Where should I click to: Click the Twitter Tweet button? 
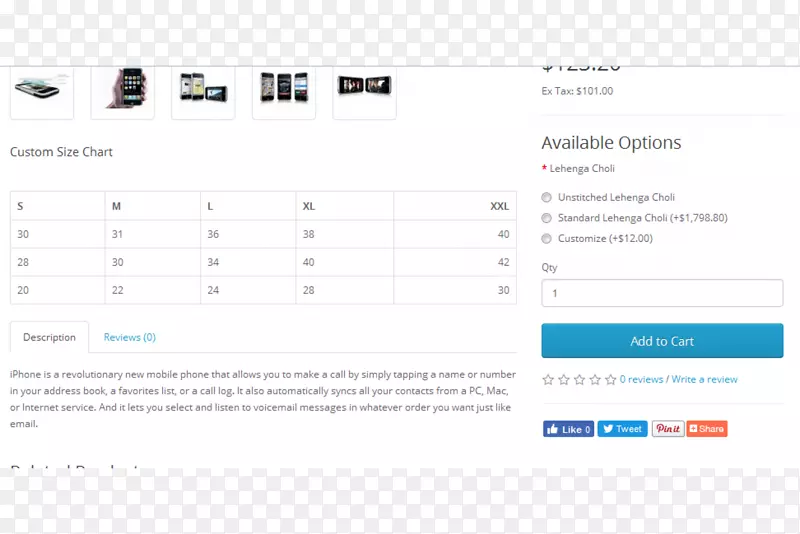pos(622,429)
